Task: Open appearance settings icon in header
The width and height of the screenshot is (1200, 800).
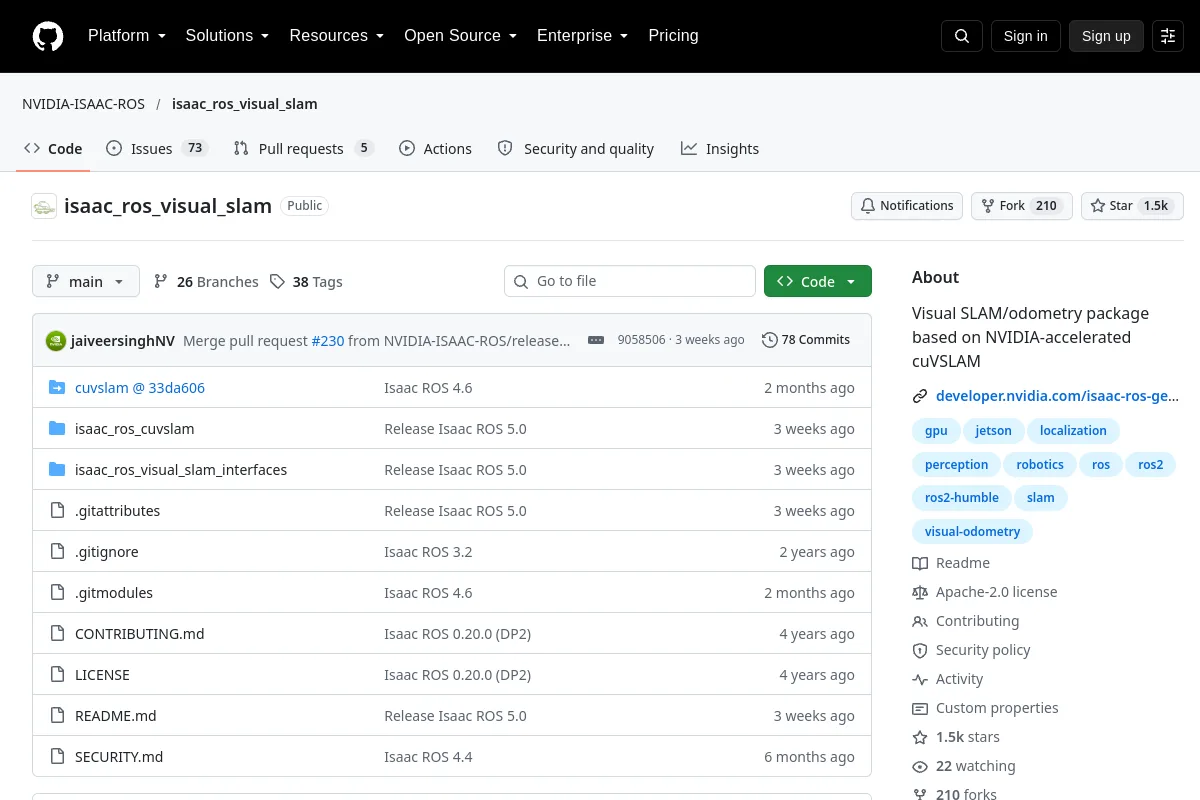Action: pyautogui.click(x=1168, y=36)
